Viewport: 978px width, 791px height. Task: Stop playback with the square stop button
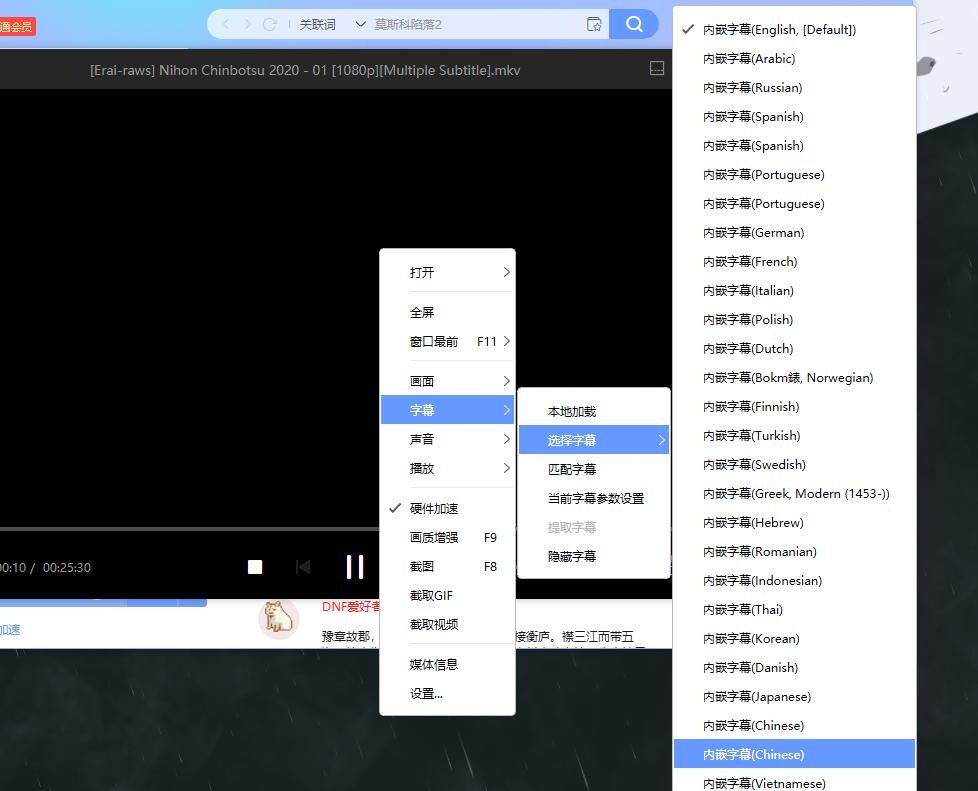pos(255,567)
